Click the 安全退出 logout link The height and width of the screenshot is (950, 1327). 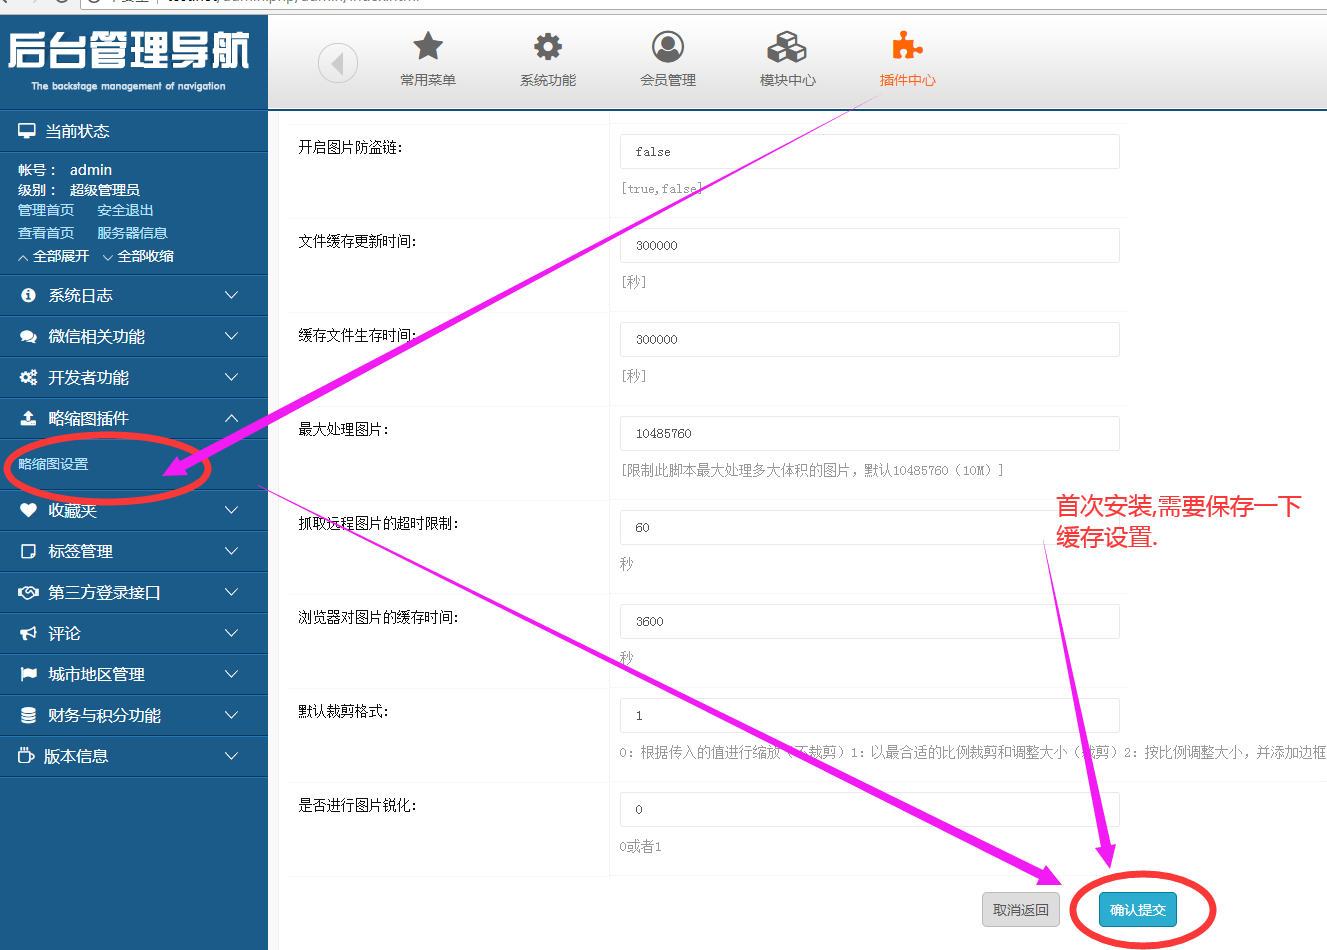pos(125,210)
